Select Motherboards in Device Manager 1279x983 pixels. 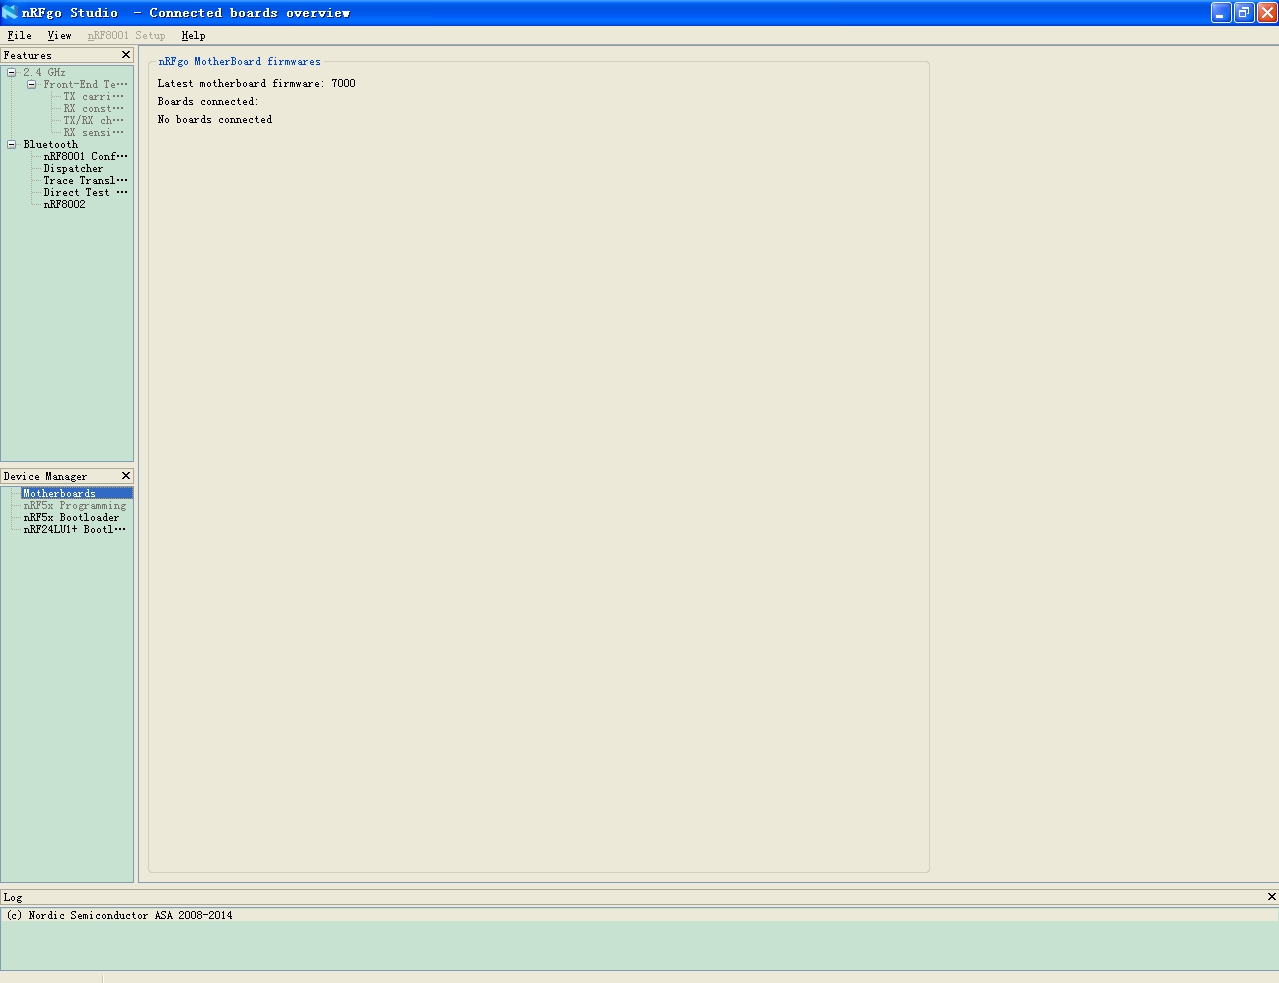77,494
